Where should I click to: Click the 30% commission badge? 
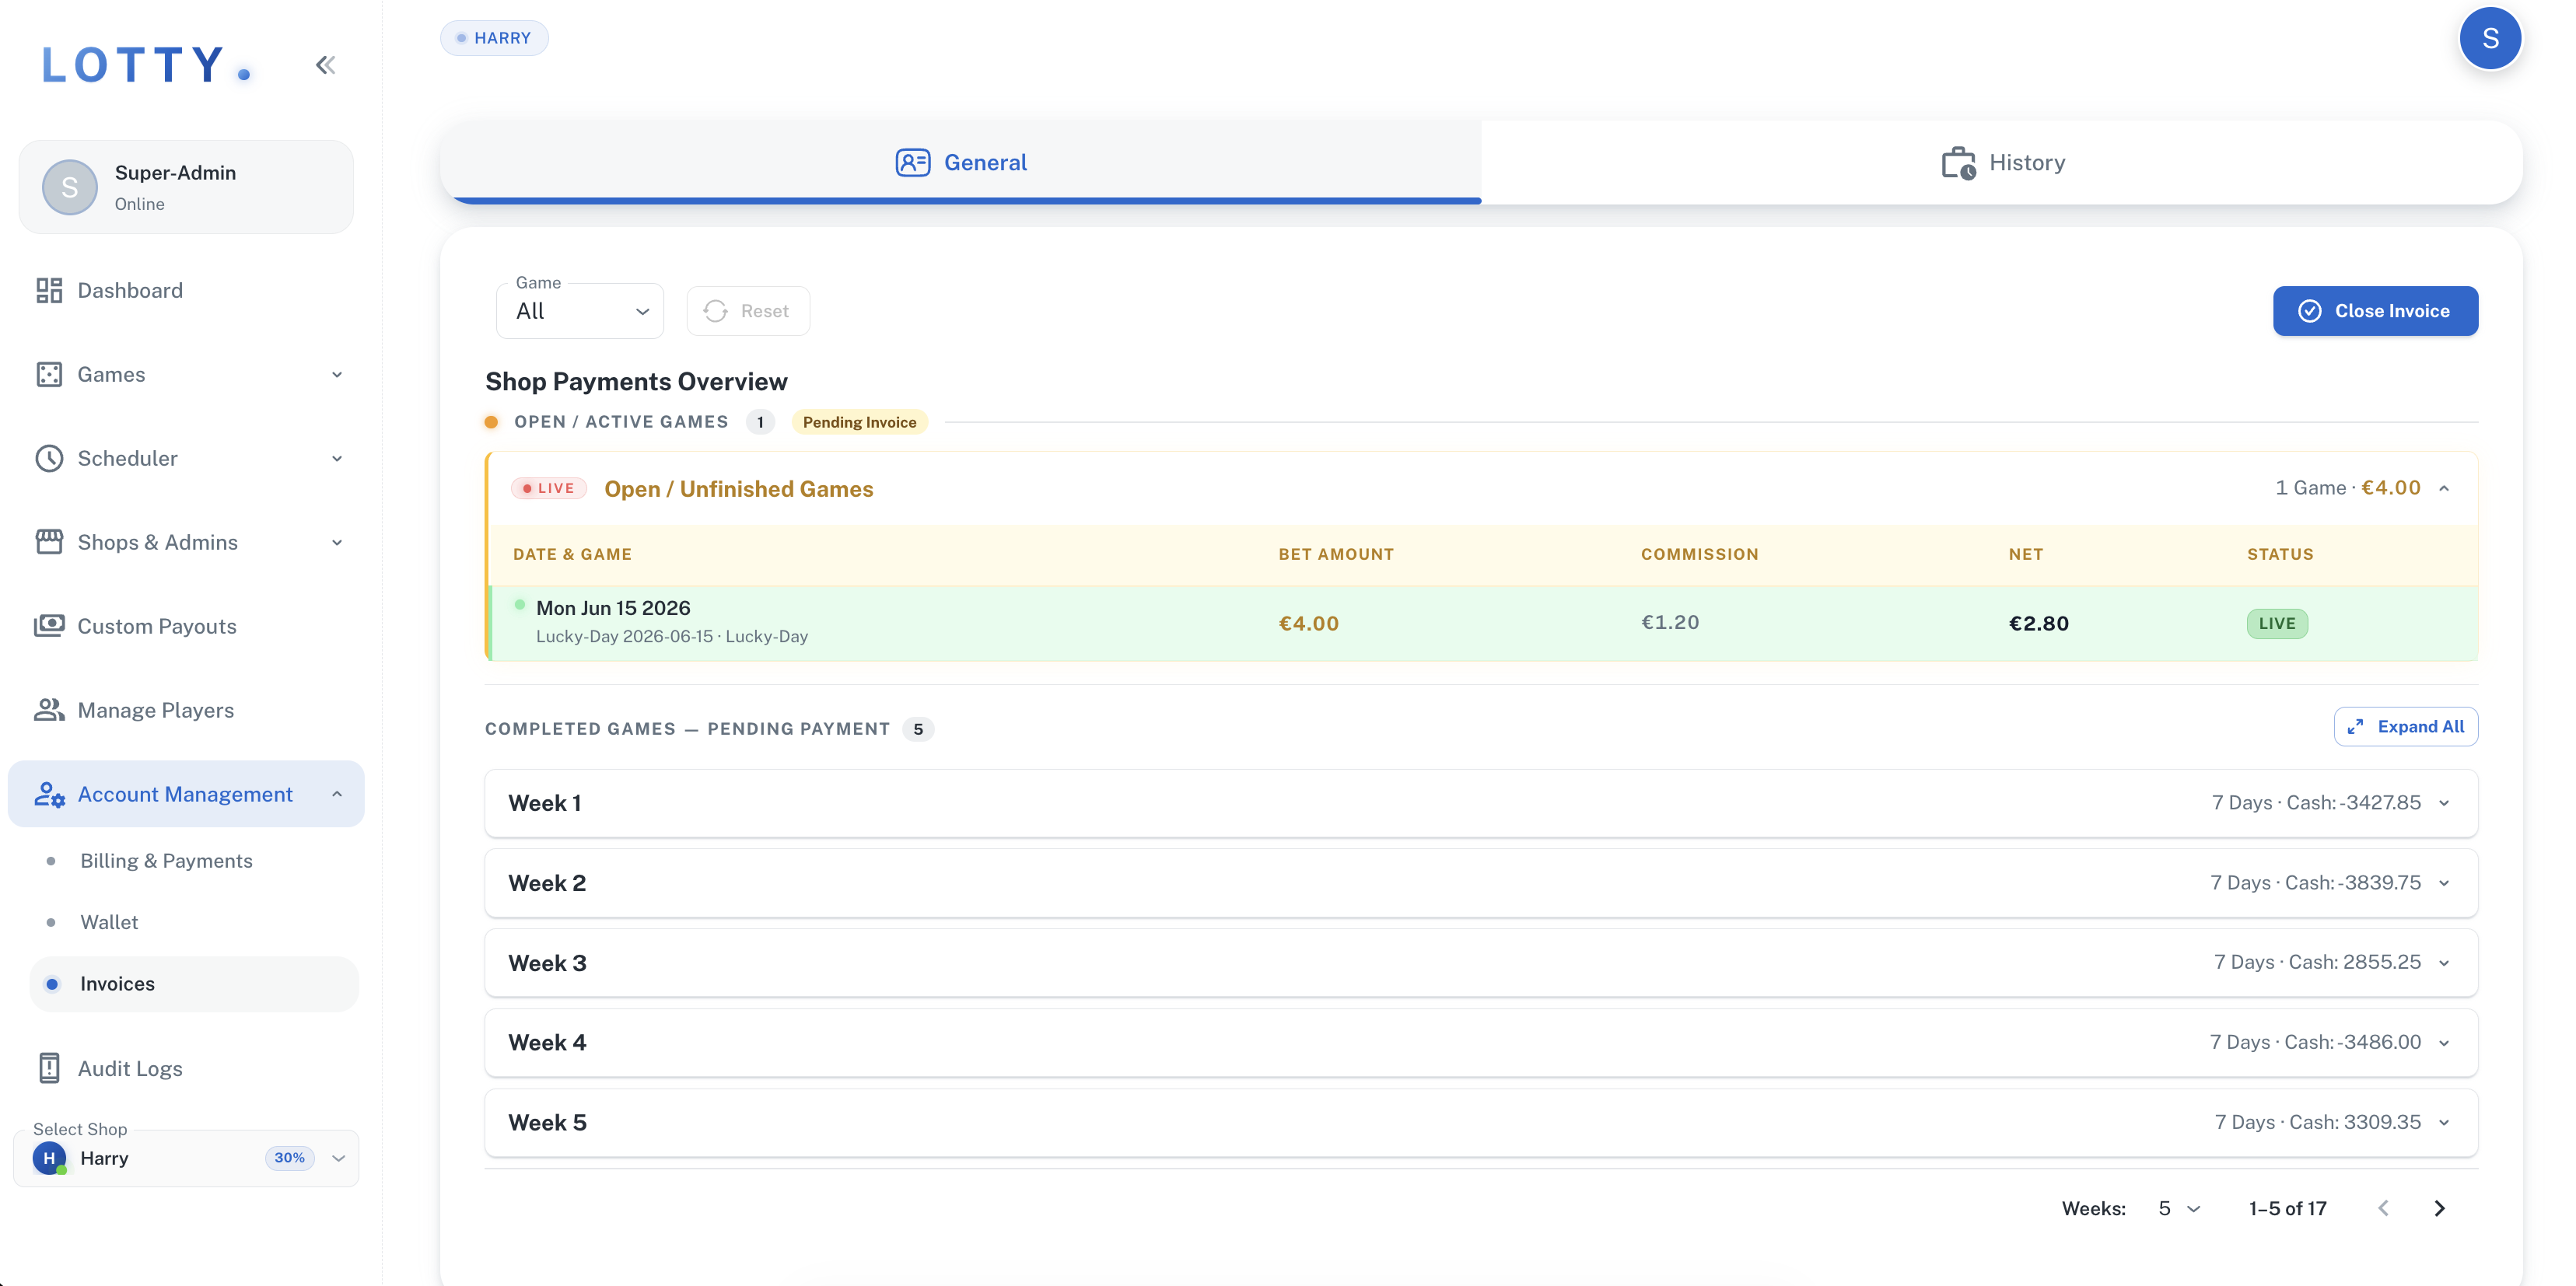289,1158
